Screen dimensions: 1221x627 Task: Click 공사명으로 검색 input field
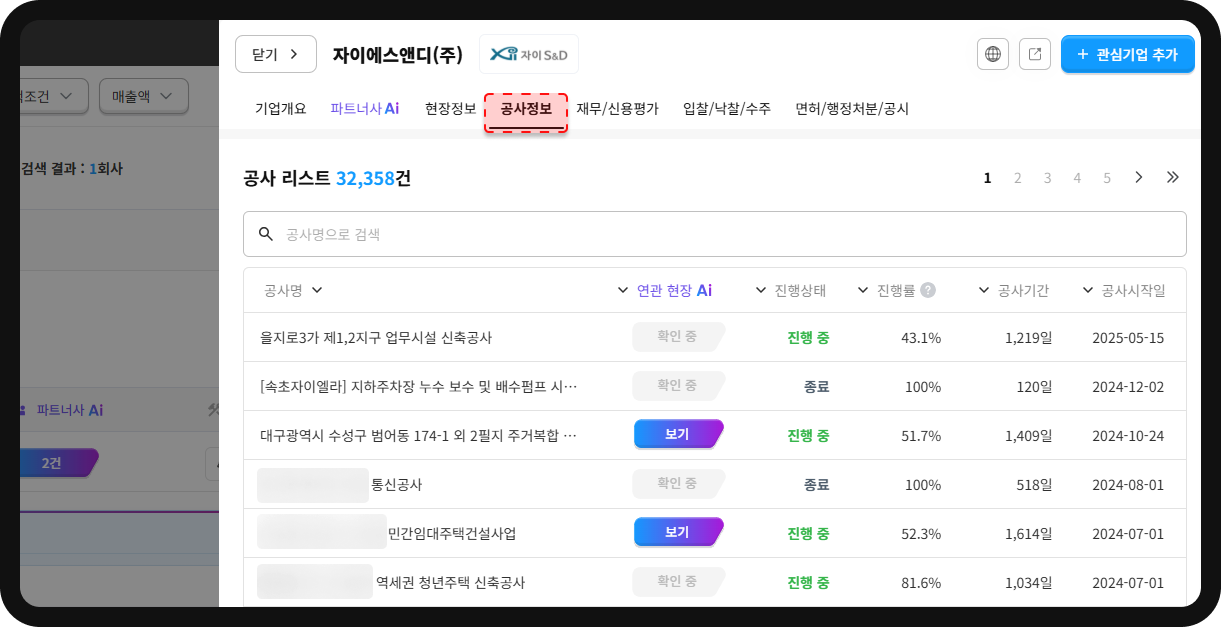click(715, 234)
